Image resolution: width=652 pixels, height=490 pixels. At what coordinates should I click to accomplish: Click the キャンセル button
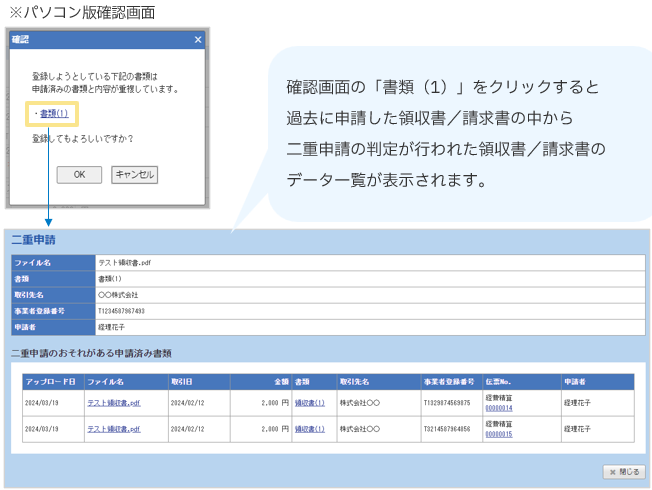point(134,174)
